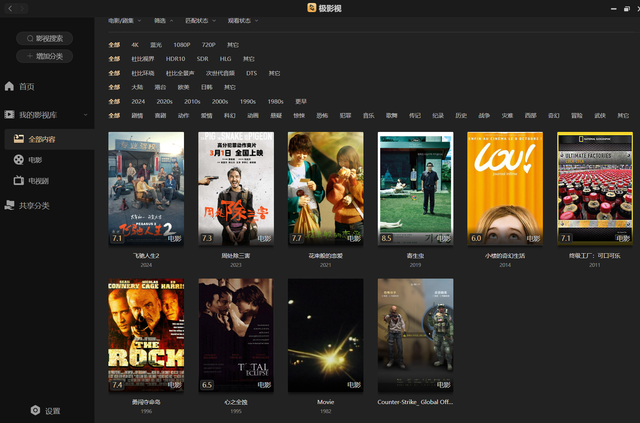The image size is (640, 423).
Task: Filter by 历史 genre
Action: pyautogui.click(x=461, y=116)
